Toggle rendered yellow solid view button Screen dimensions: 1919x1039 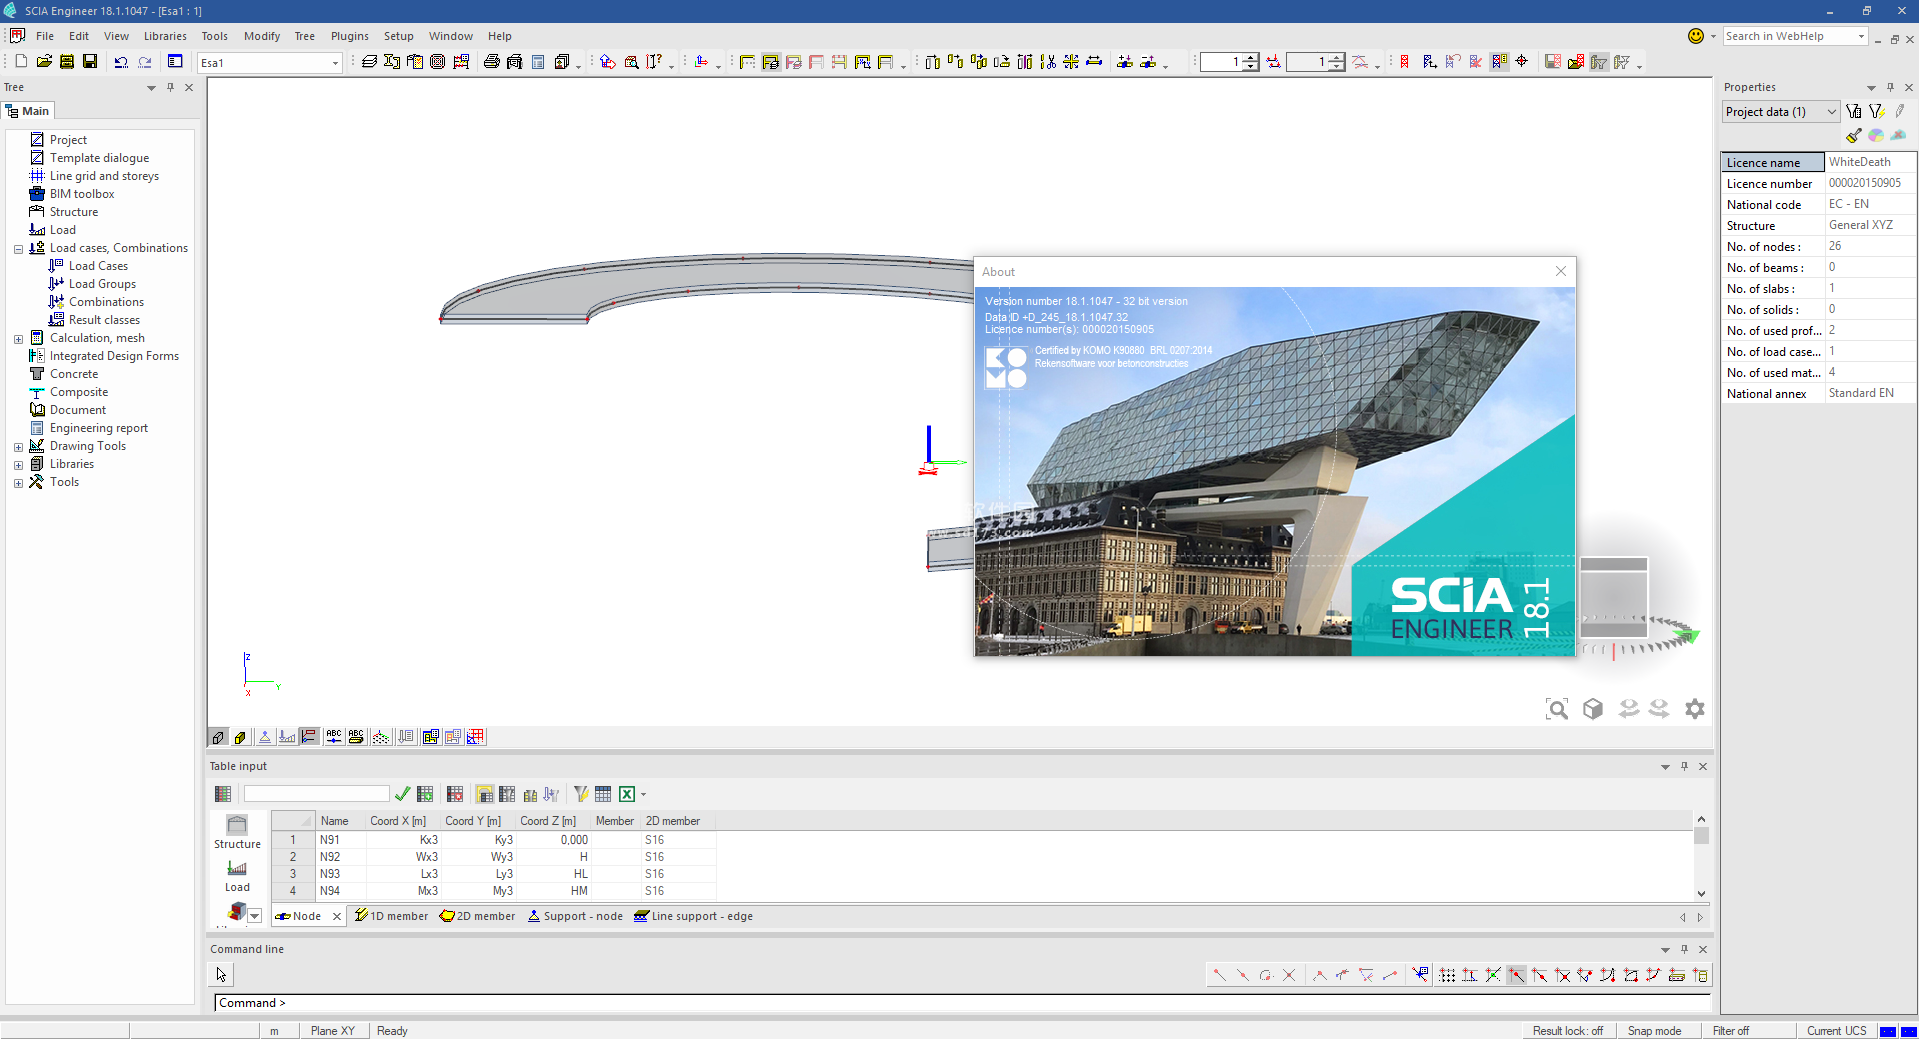pos(240,737)
